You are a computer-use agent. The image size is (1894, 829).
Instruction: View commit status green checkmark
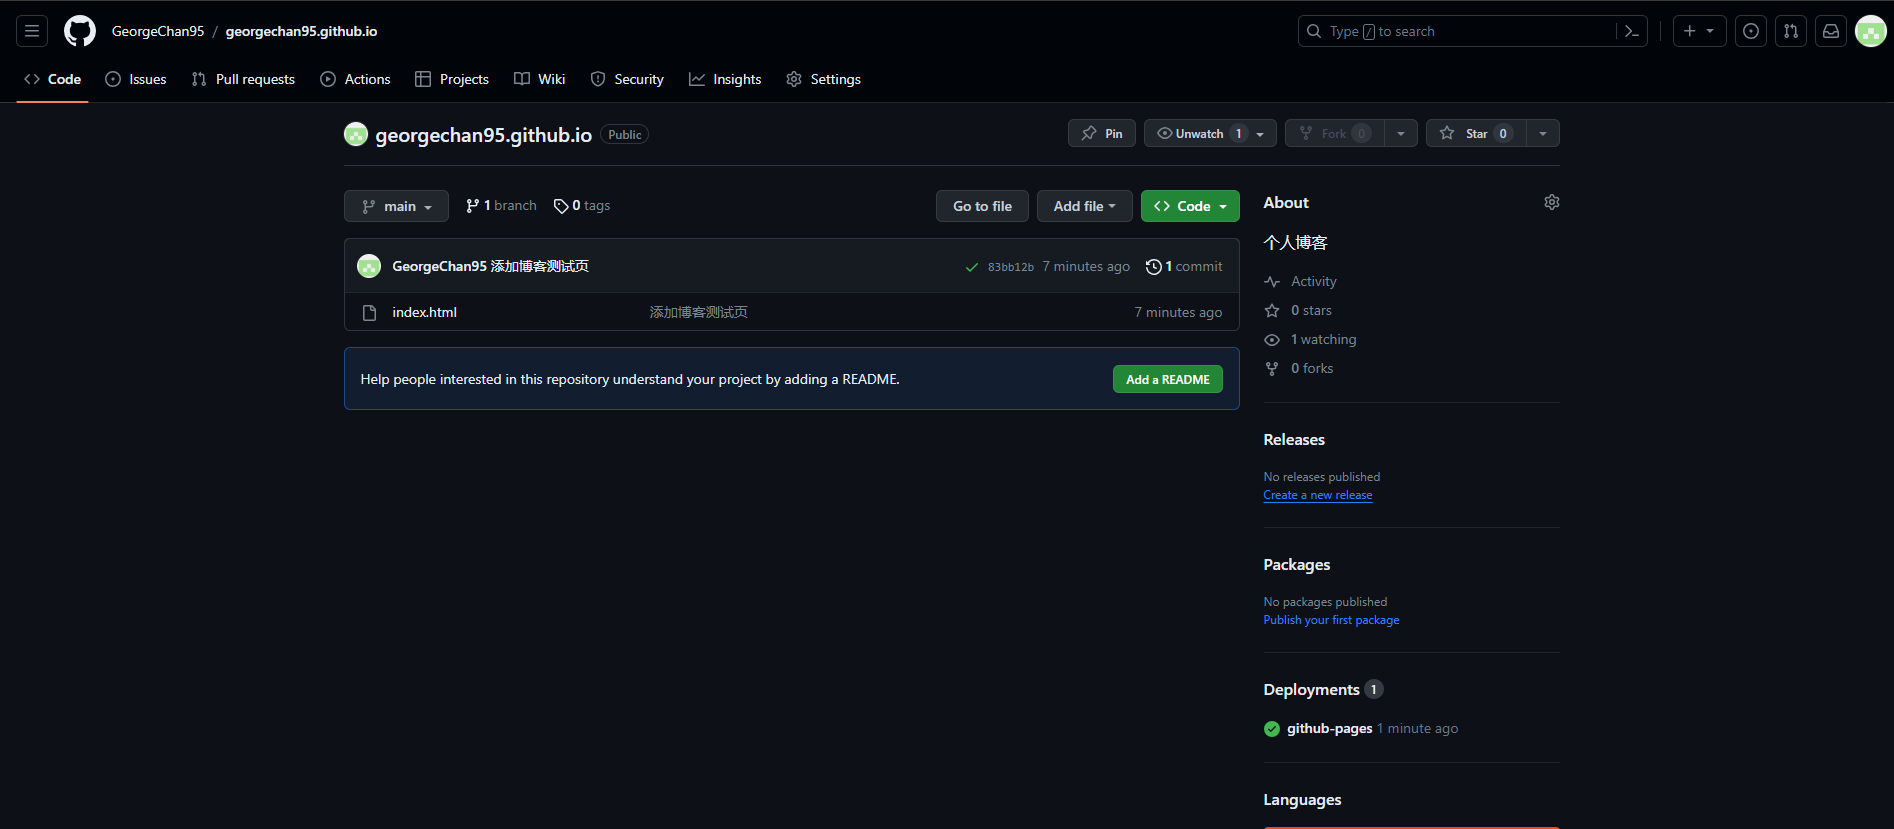click(971, 267)
